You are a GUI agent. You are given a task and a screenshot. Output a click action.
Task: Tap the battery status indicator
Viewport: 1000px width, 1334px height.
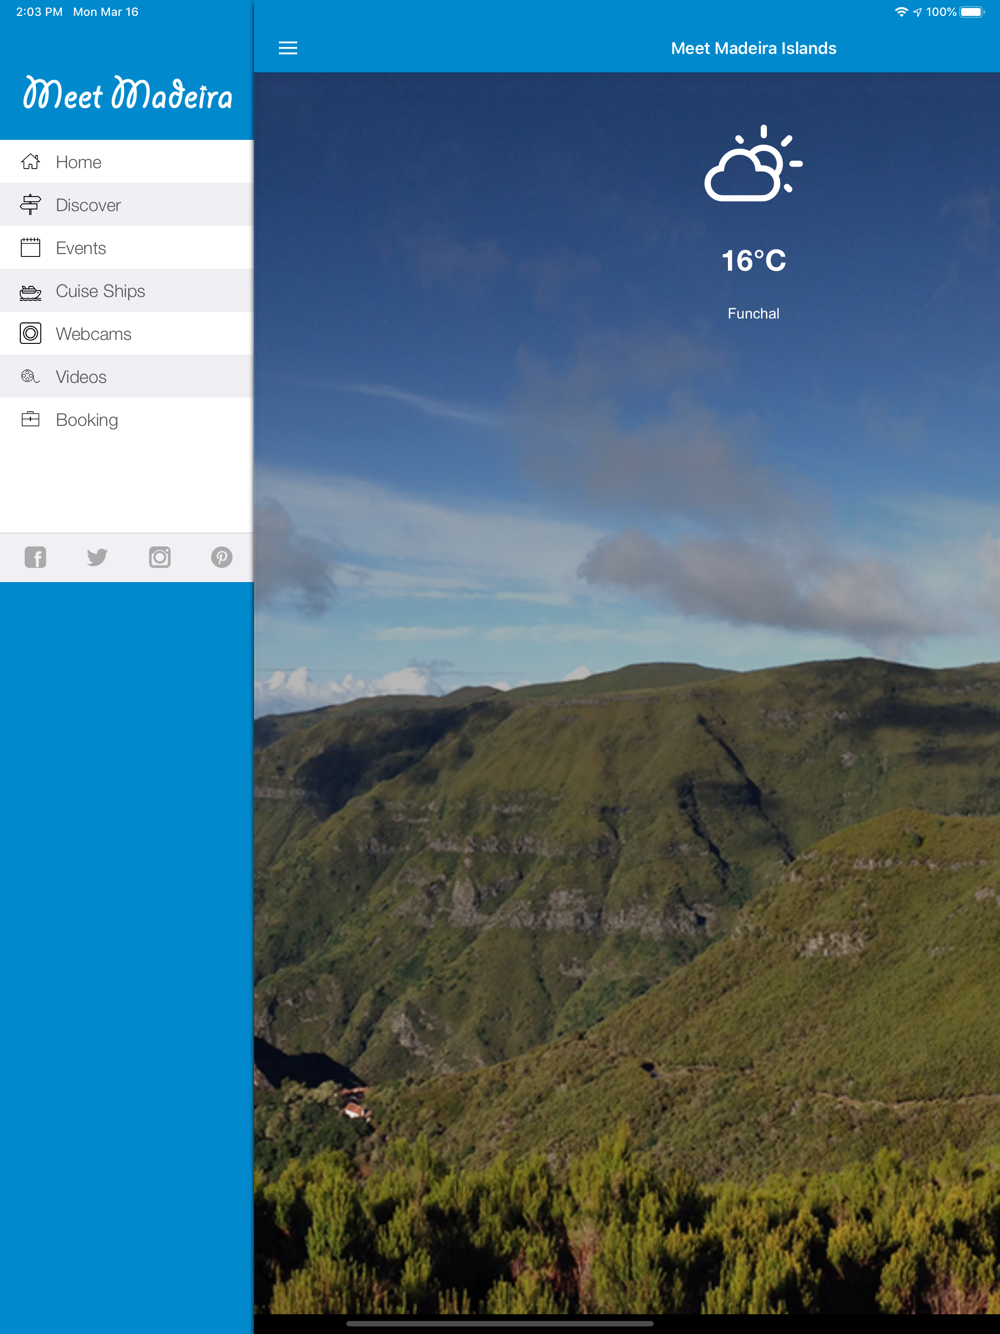tap(972, 12)
